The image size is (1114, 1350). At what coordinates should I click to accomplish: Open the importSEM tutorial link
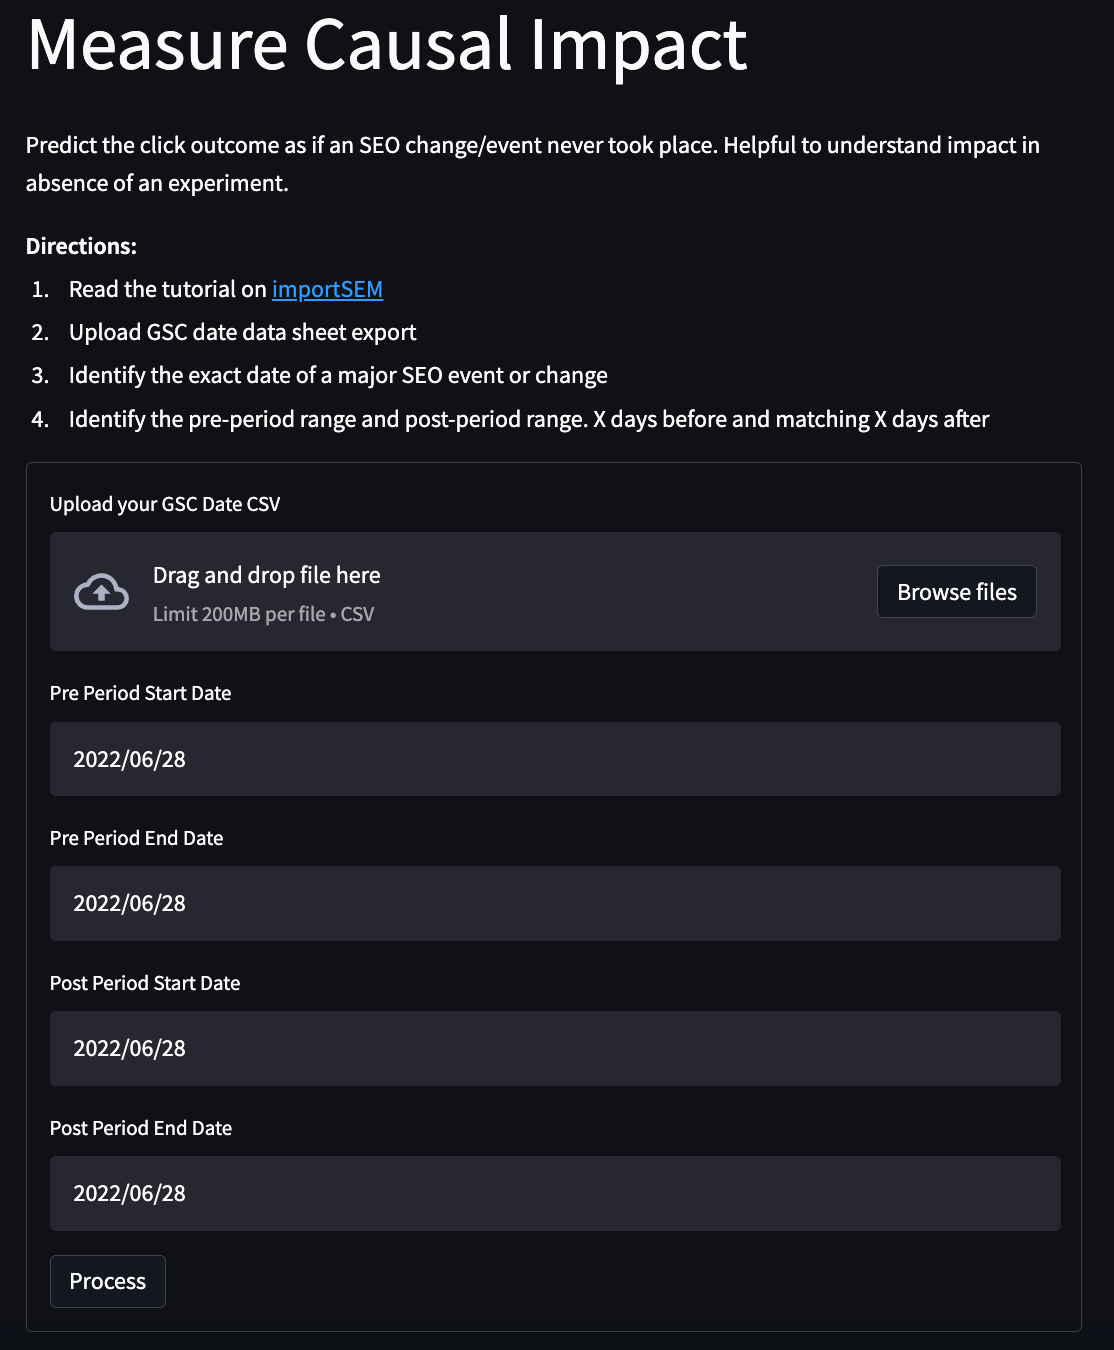(327, 289)
